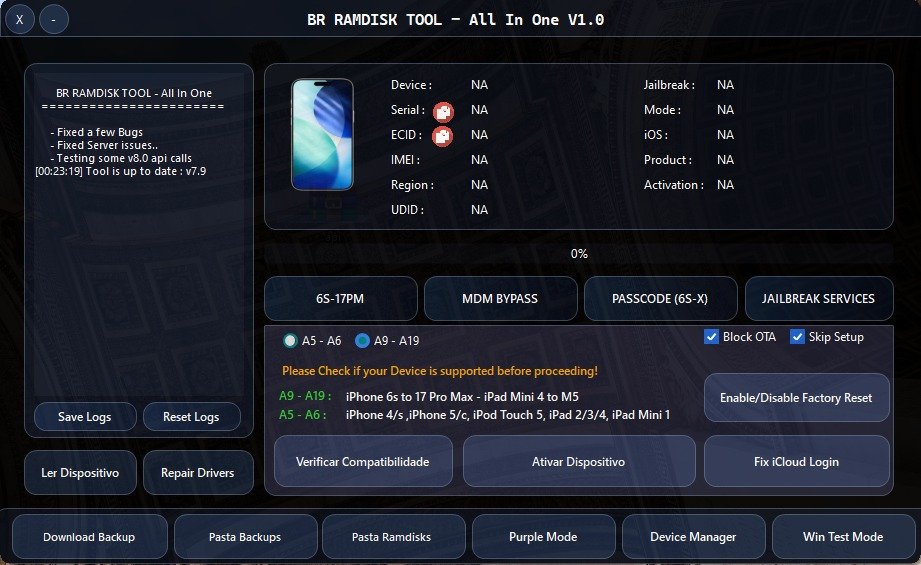Open Pasta Backups folder
Viewport: 921px width, 565px height.
tap(246, 537)
